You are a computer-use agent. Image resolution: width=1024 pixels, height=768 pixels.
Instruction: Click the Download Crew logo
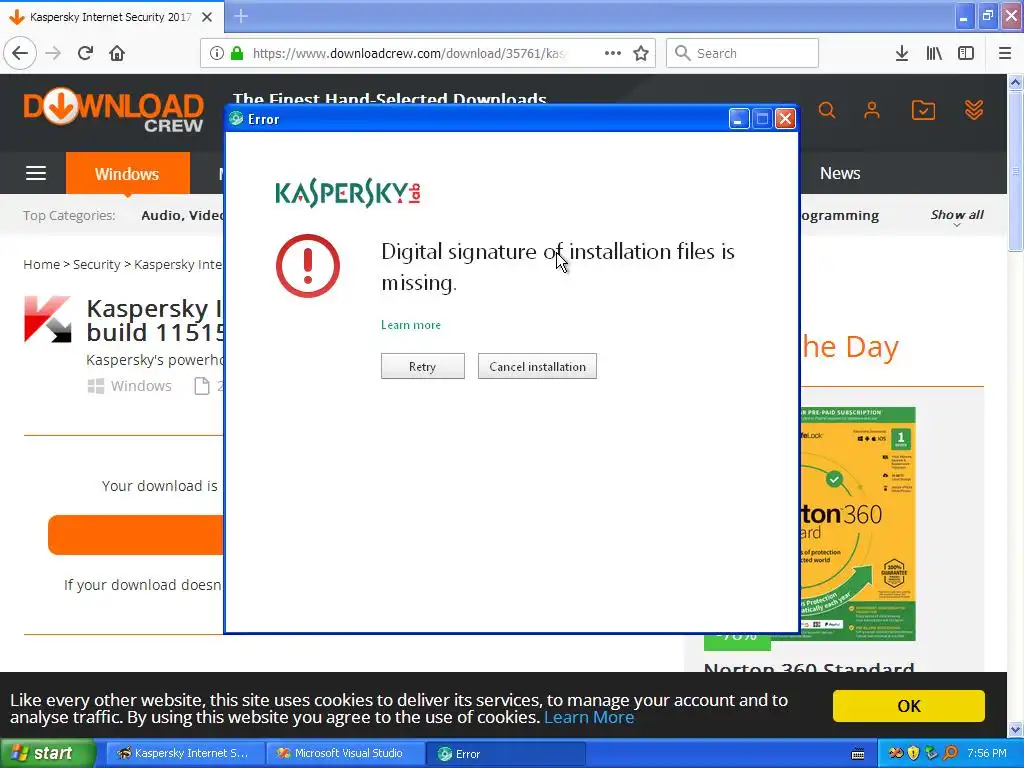[114, 112]
